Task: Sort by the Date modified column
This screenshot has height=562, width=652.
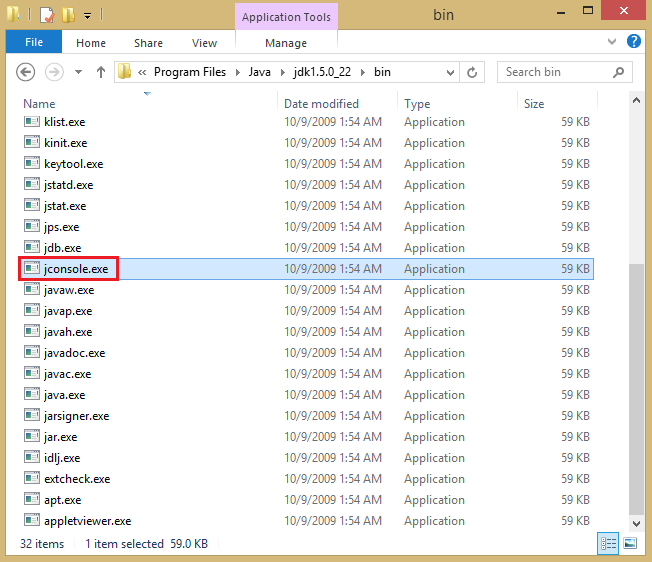Action: [x=321, y=104]
